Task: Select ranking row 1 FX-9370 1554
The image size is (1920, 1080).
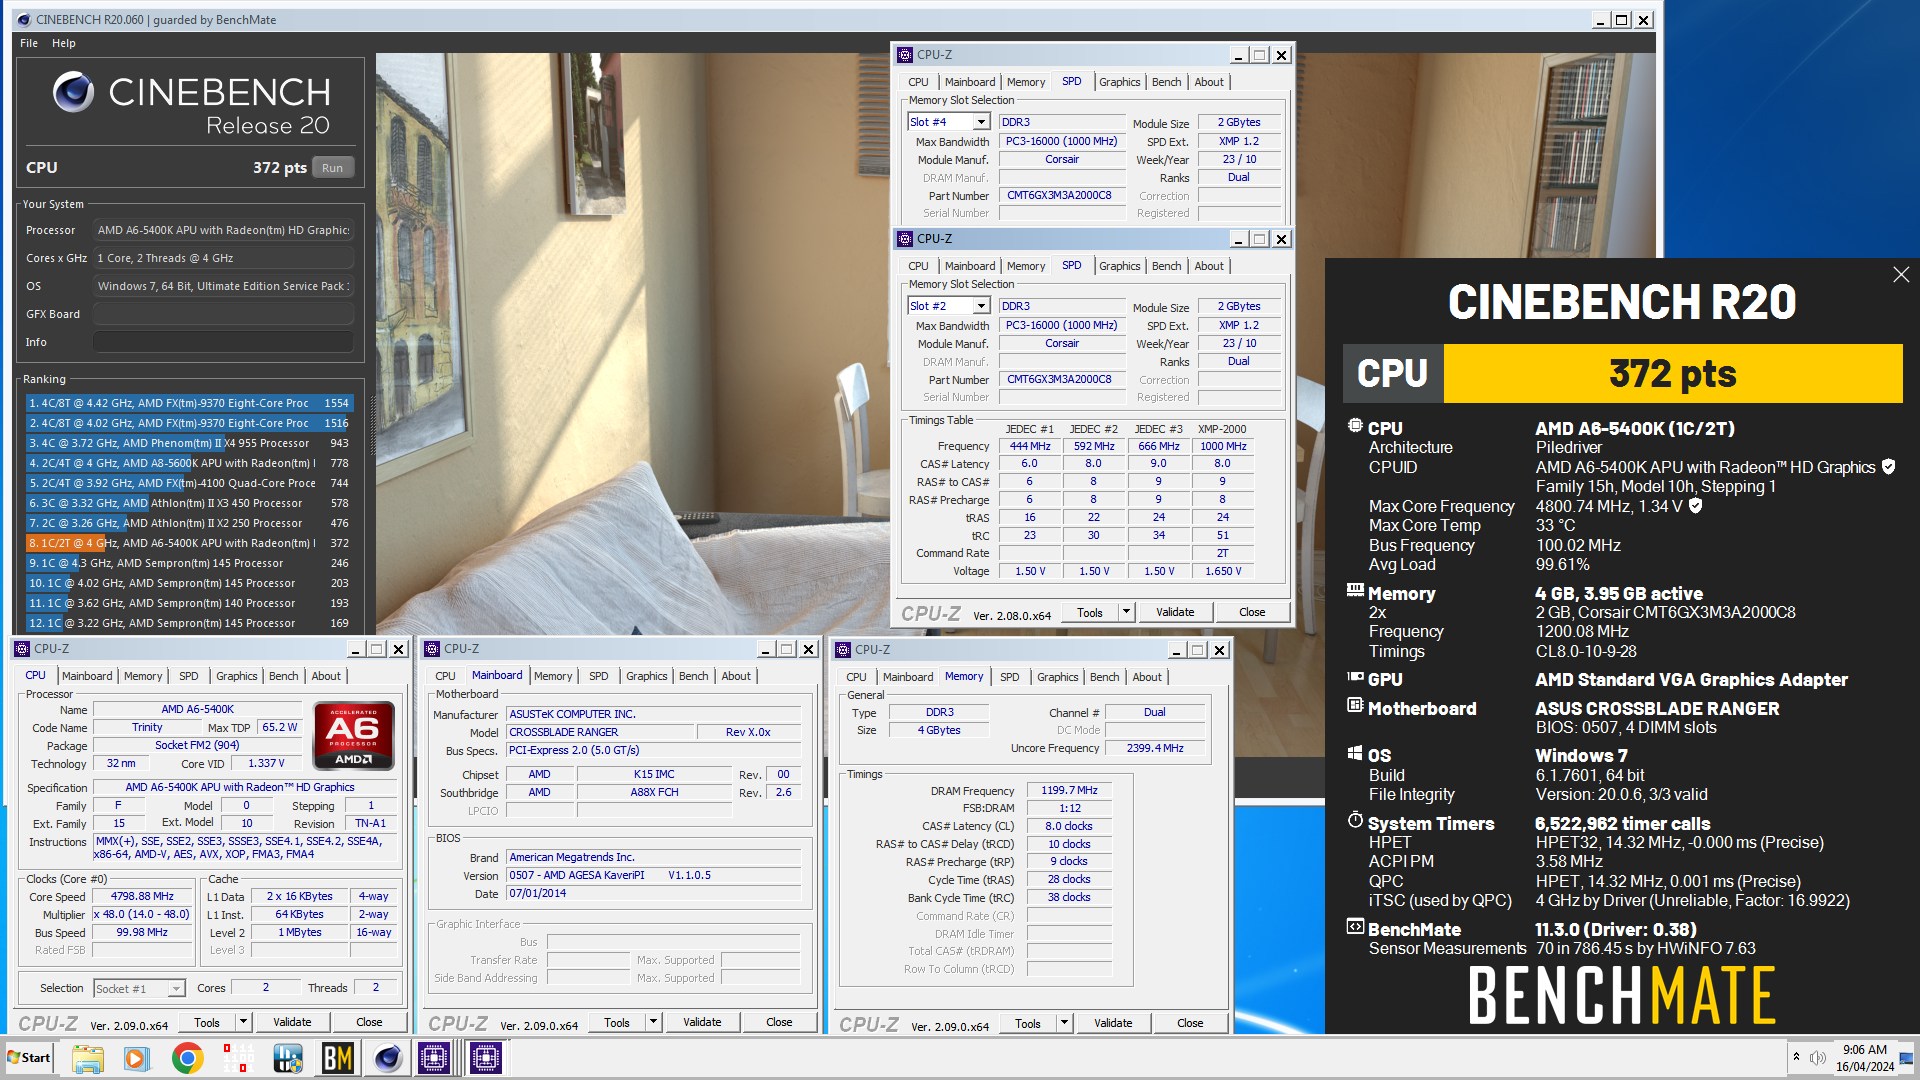Action: [188, 403]
